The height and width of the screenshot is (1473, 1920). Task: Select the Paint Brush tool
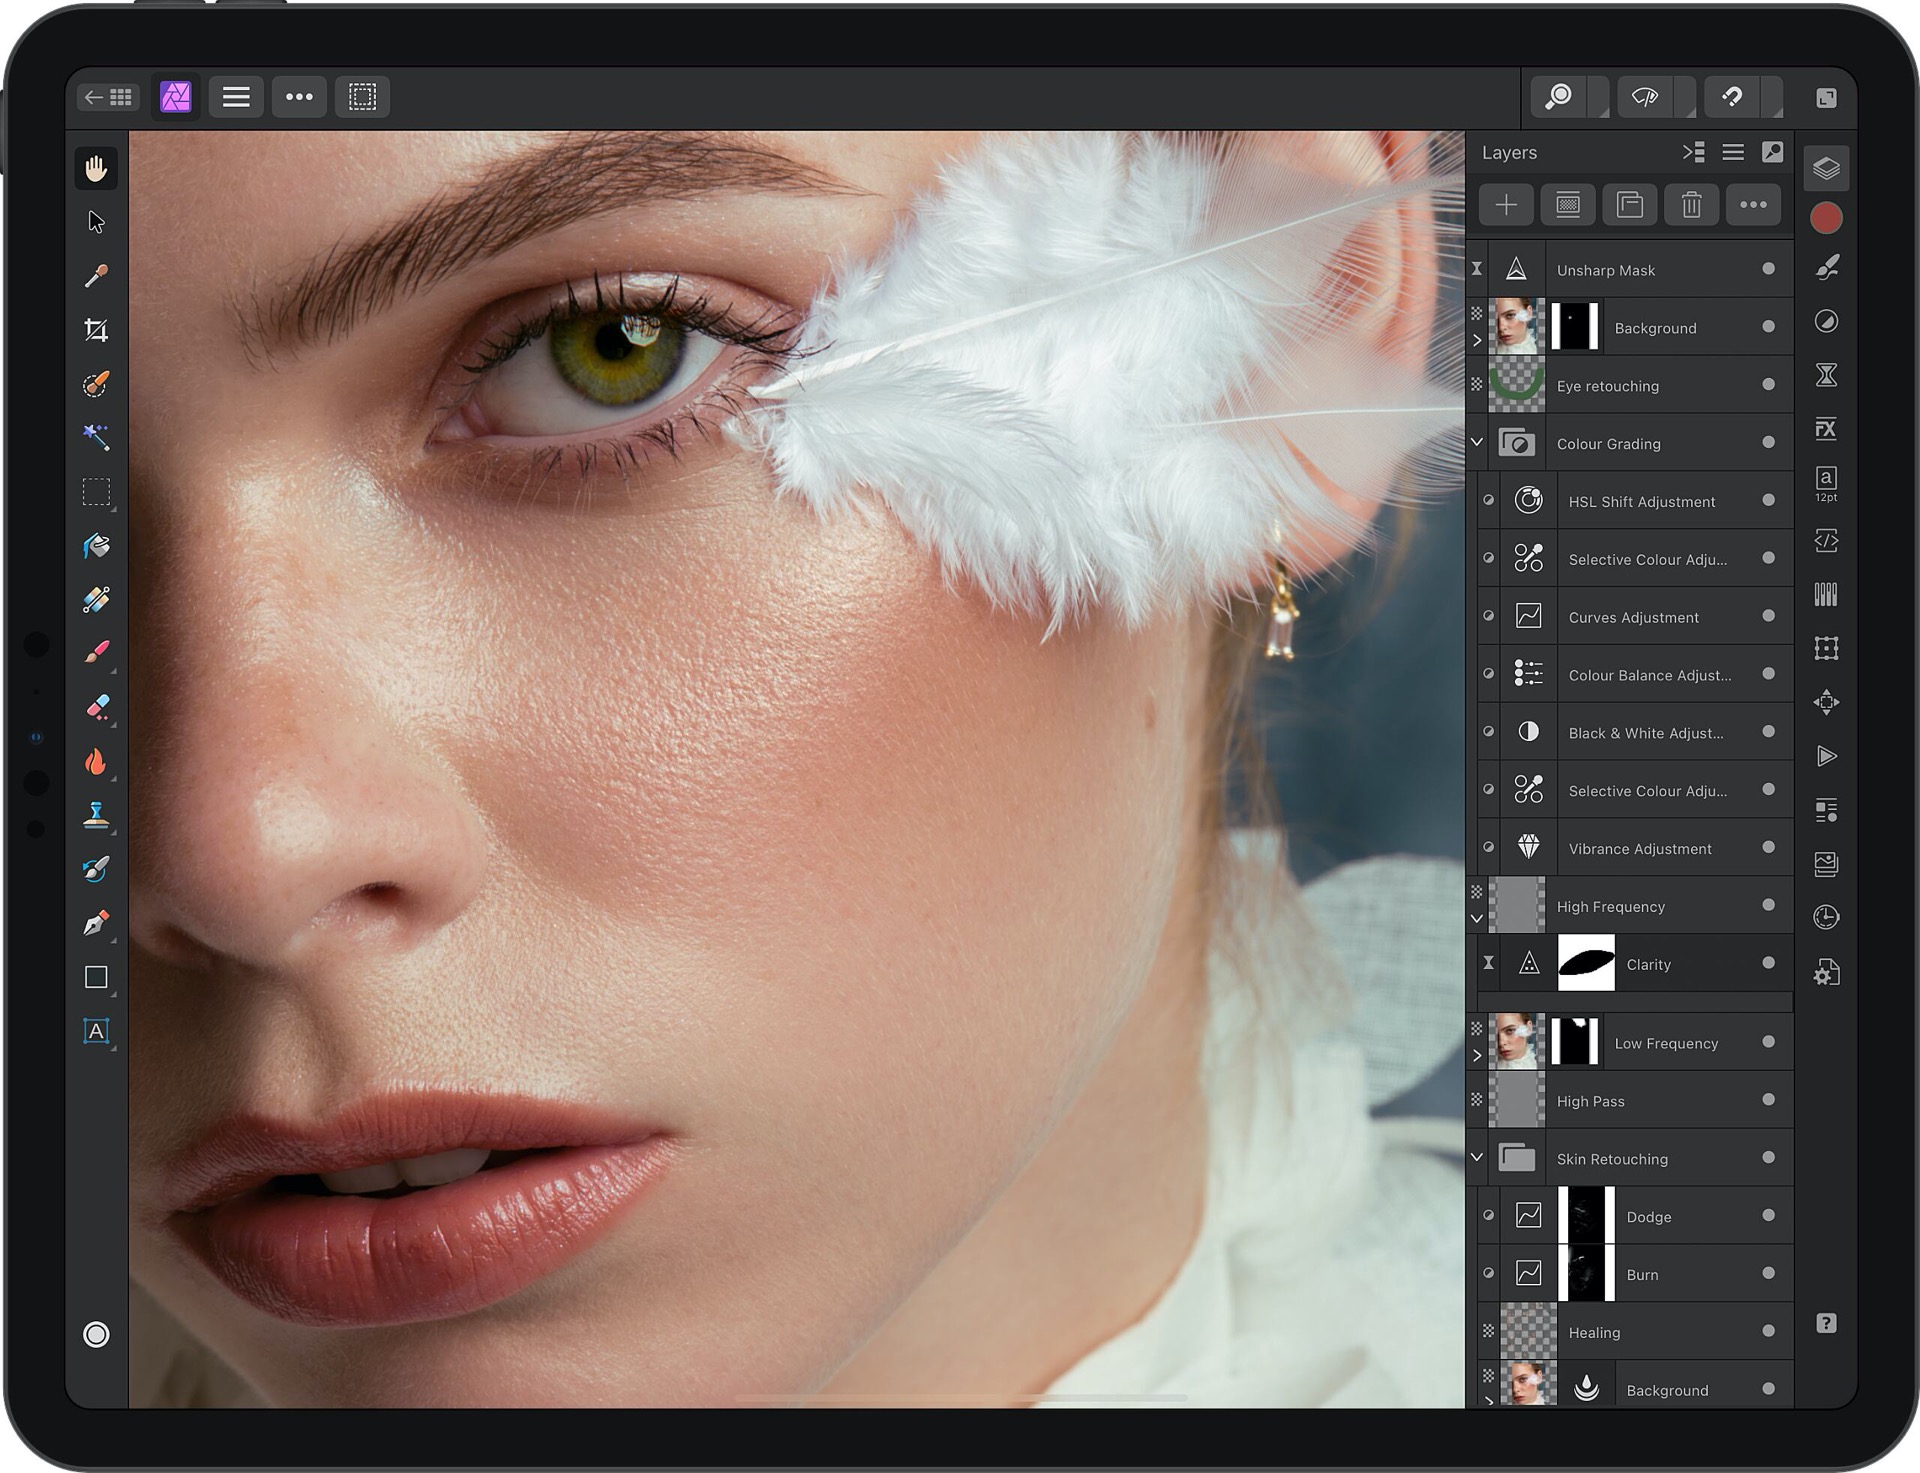(96, 653)
